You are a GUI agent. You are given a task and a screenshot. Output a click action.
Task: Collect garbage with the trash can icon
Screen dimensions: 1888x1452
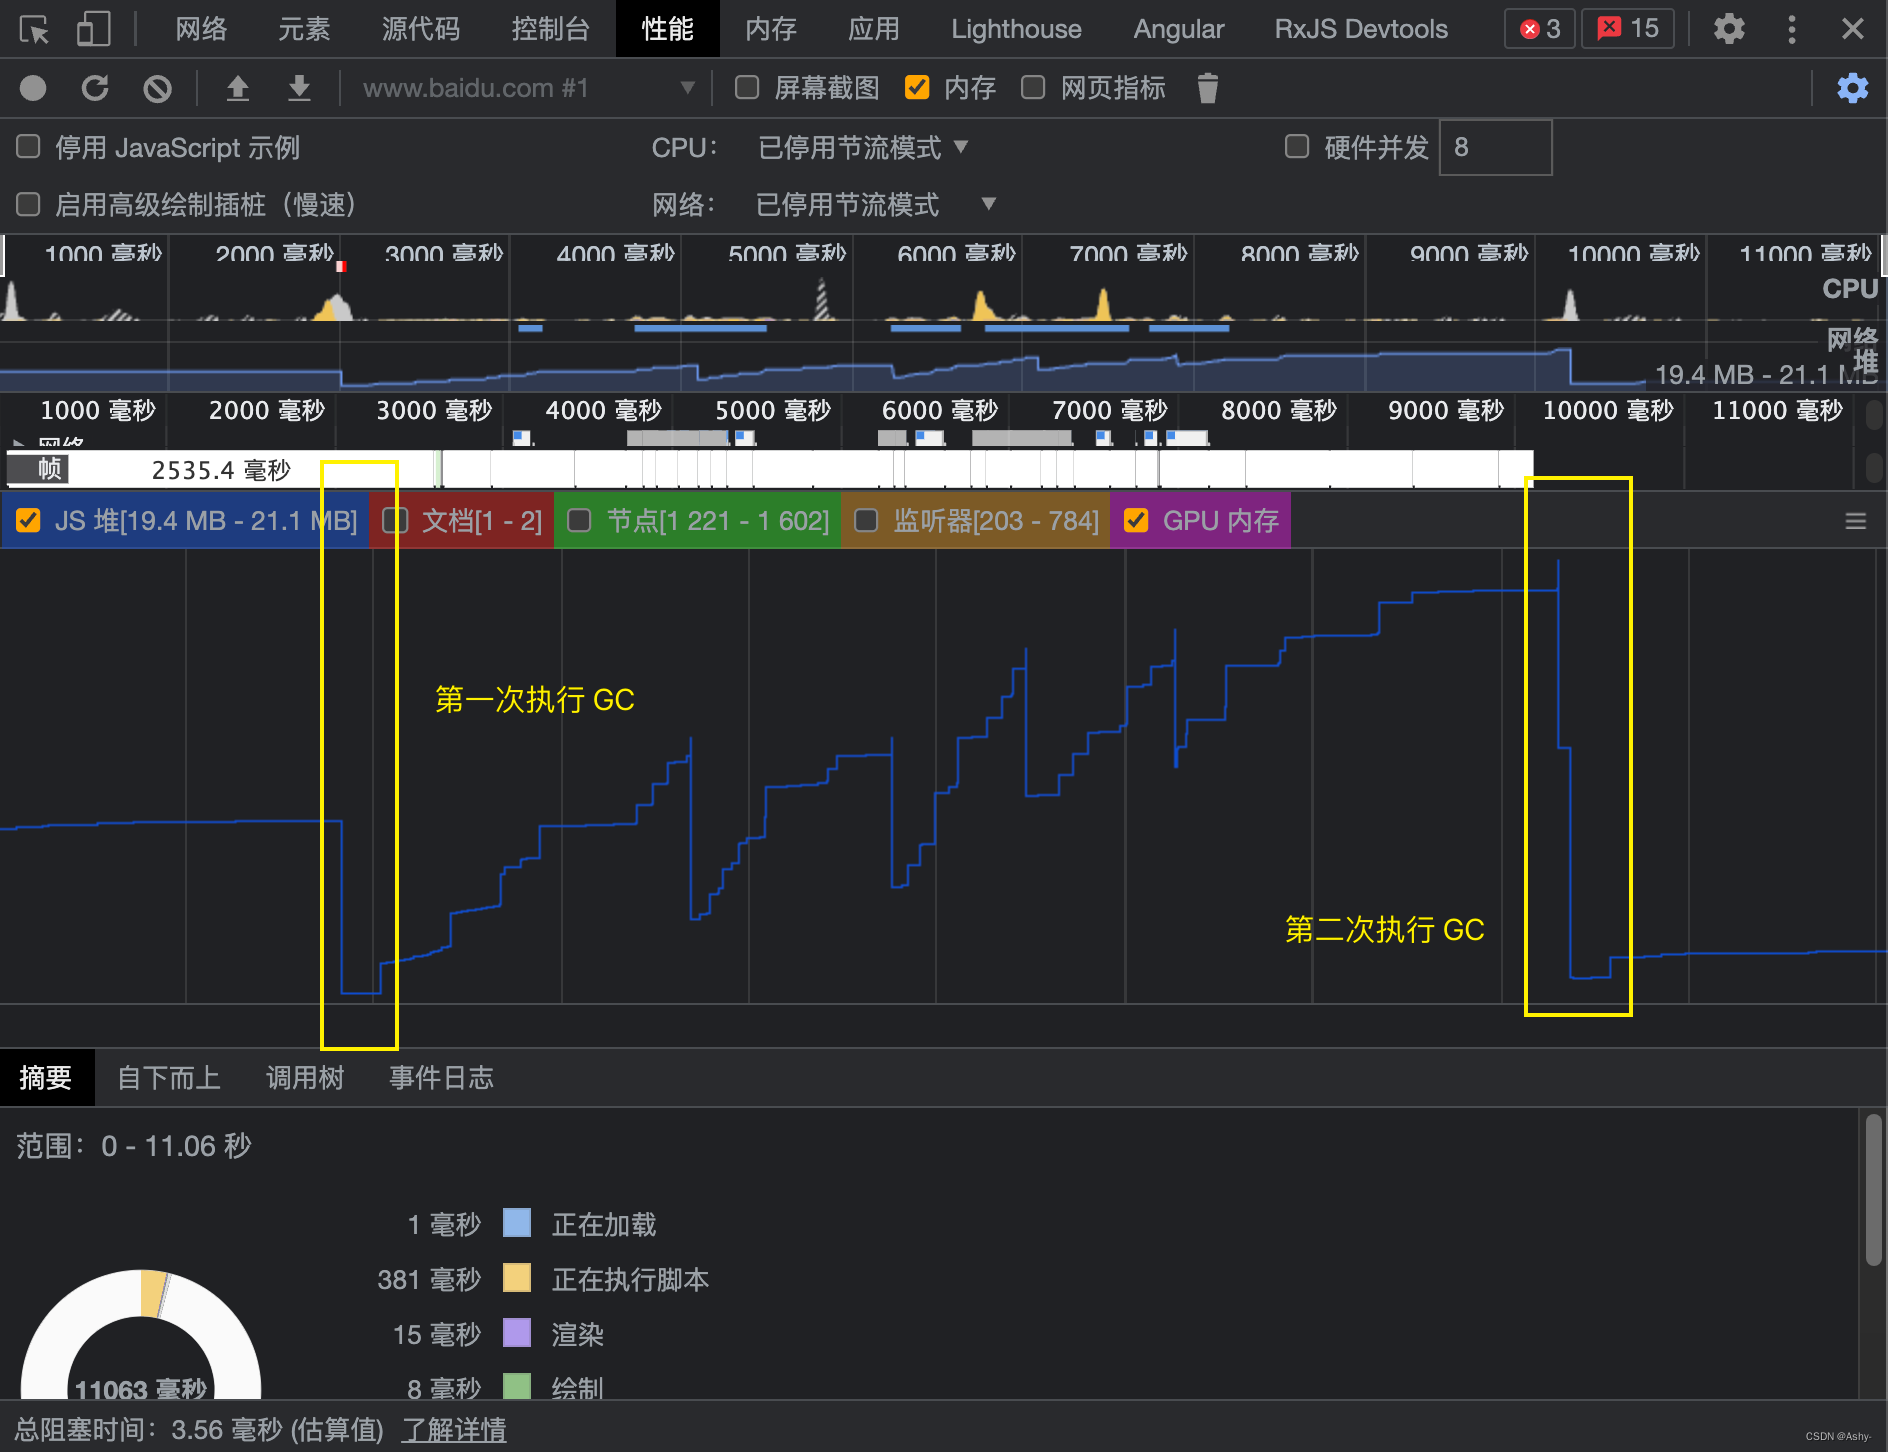pyautogui.click(x=1207, y=88)
